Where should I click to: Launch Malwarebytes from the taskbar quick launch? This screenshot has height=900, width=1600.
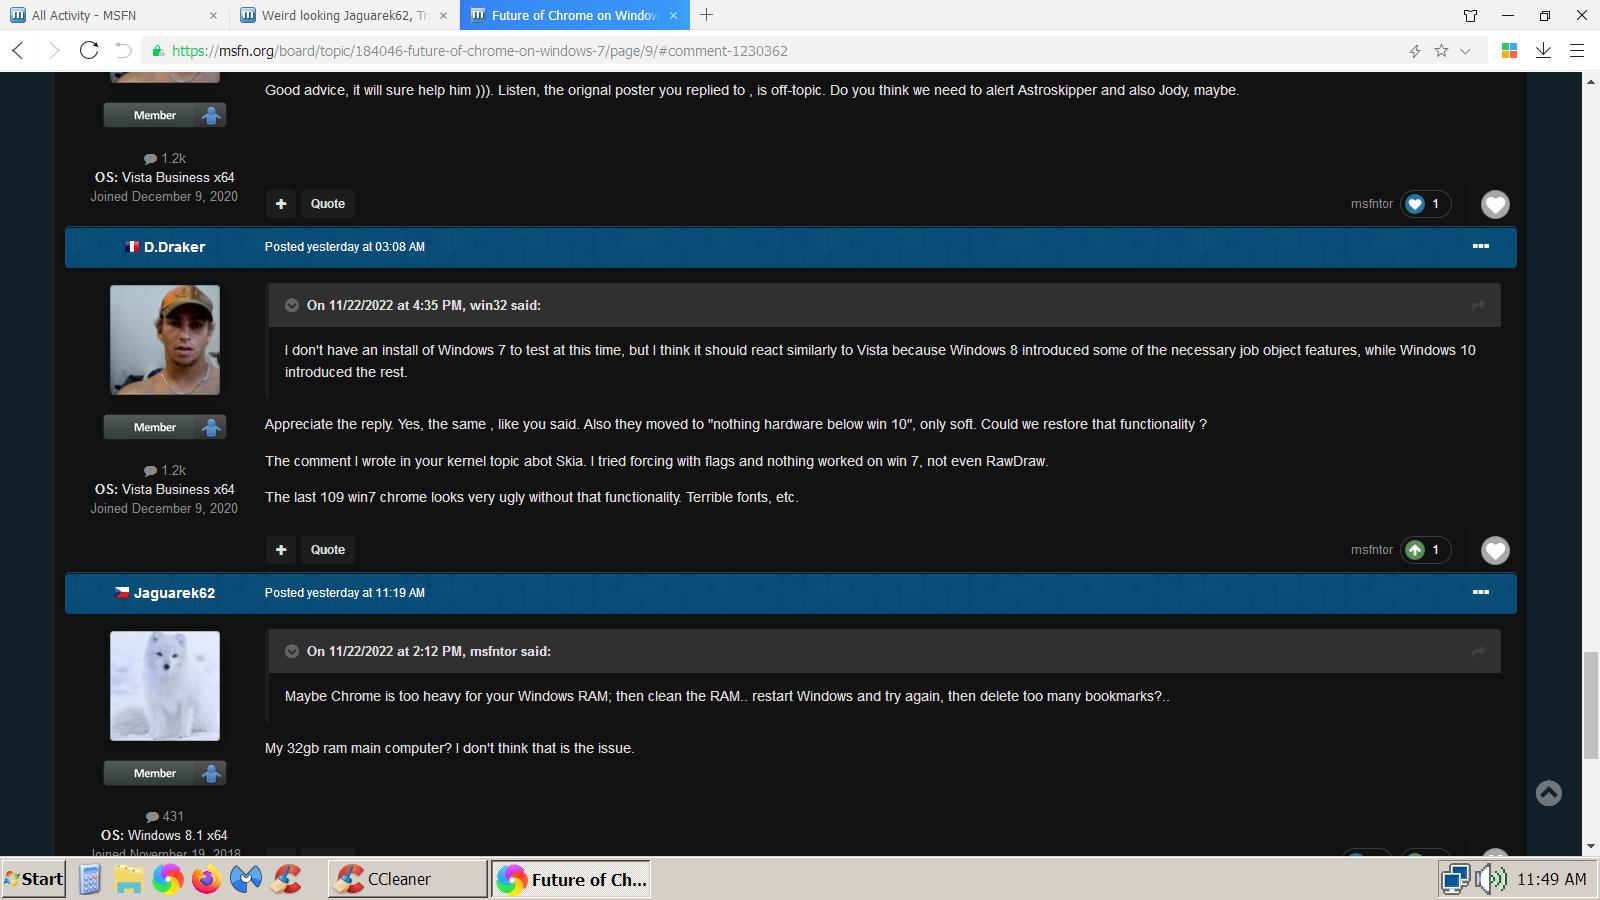[x=246, y=879]
